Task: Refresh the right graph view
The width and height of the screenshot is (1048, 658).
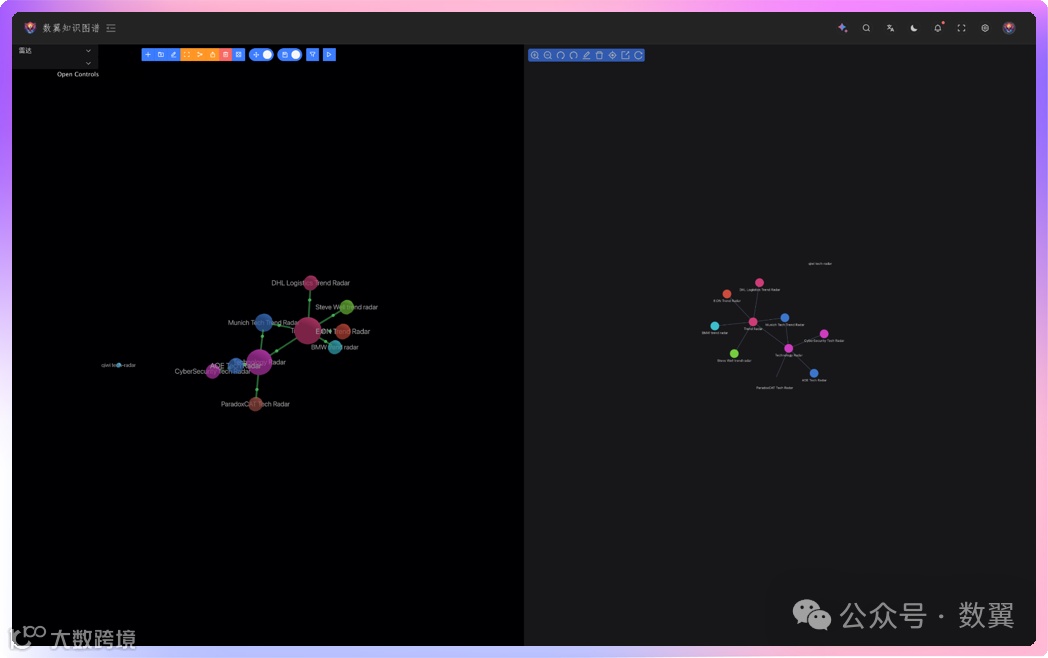Action: point(638,56)
